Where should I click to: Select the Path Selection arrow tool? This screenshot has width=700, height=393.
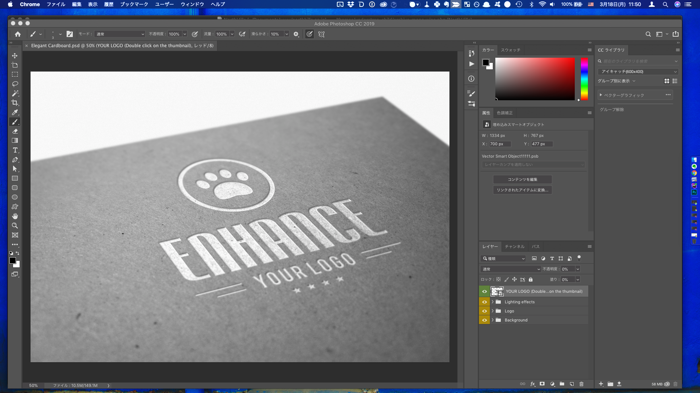click(x=15, y=169)
